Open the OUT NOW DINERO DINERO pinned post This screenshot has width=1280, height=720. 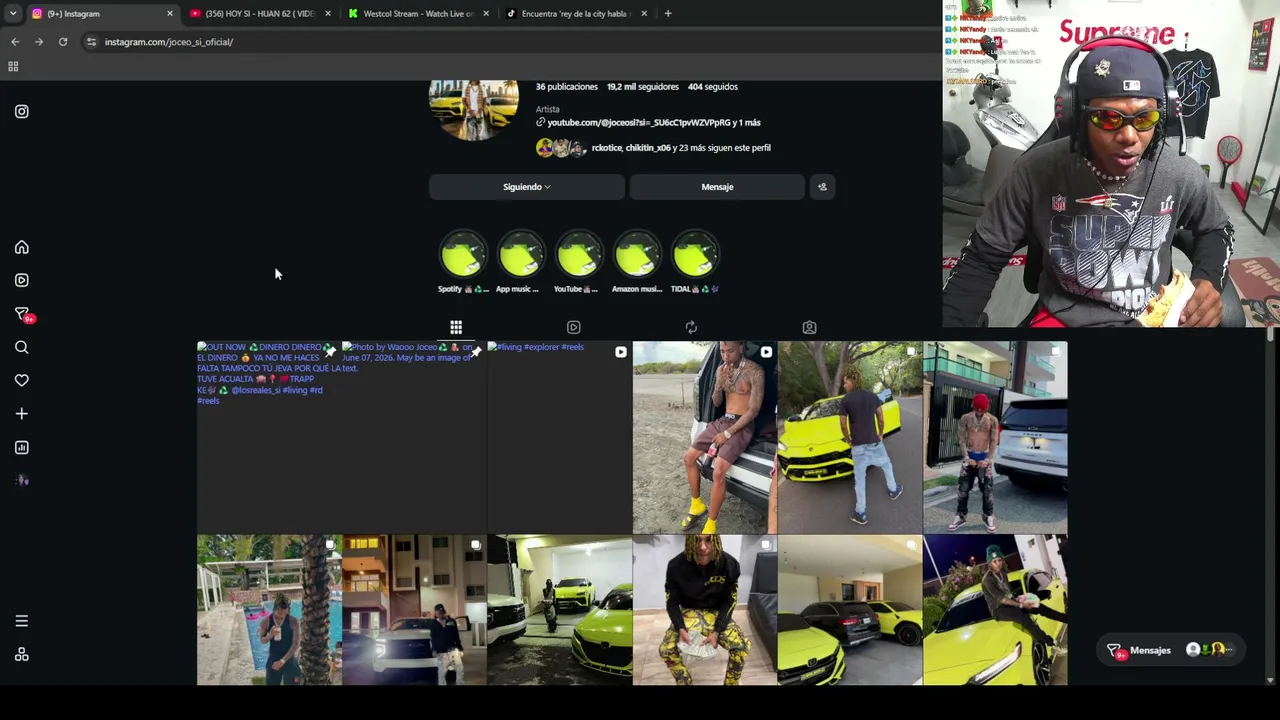(x=269, y=437)
